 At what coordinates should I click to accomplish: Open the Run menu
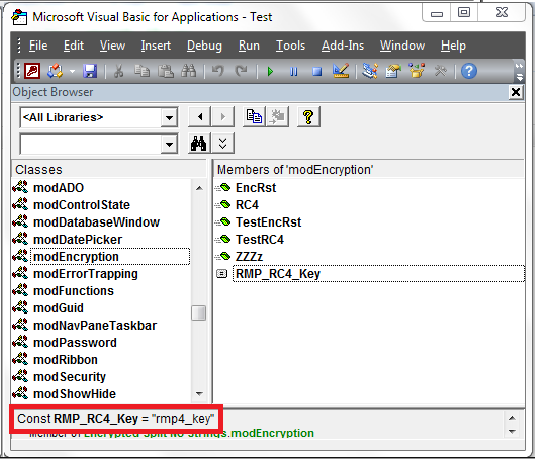point(249,45)
